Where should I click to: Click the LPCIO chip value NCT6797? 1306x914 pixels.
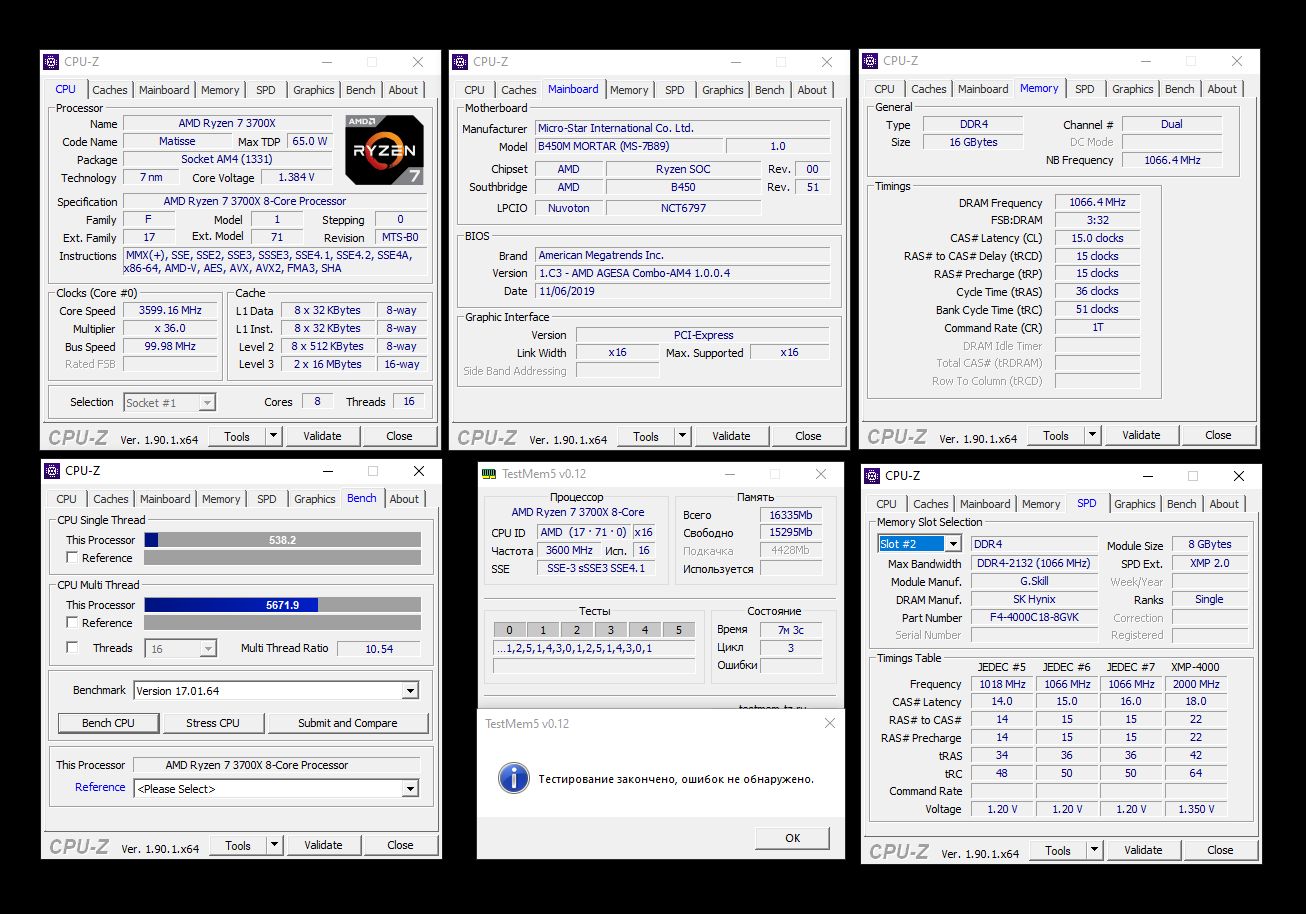point(683,208)
